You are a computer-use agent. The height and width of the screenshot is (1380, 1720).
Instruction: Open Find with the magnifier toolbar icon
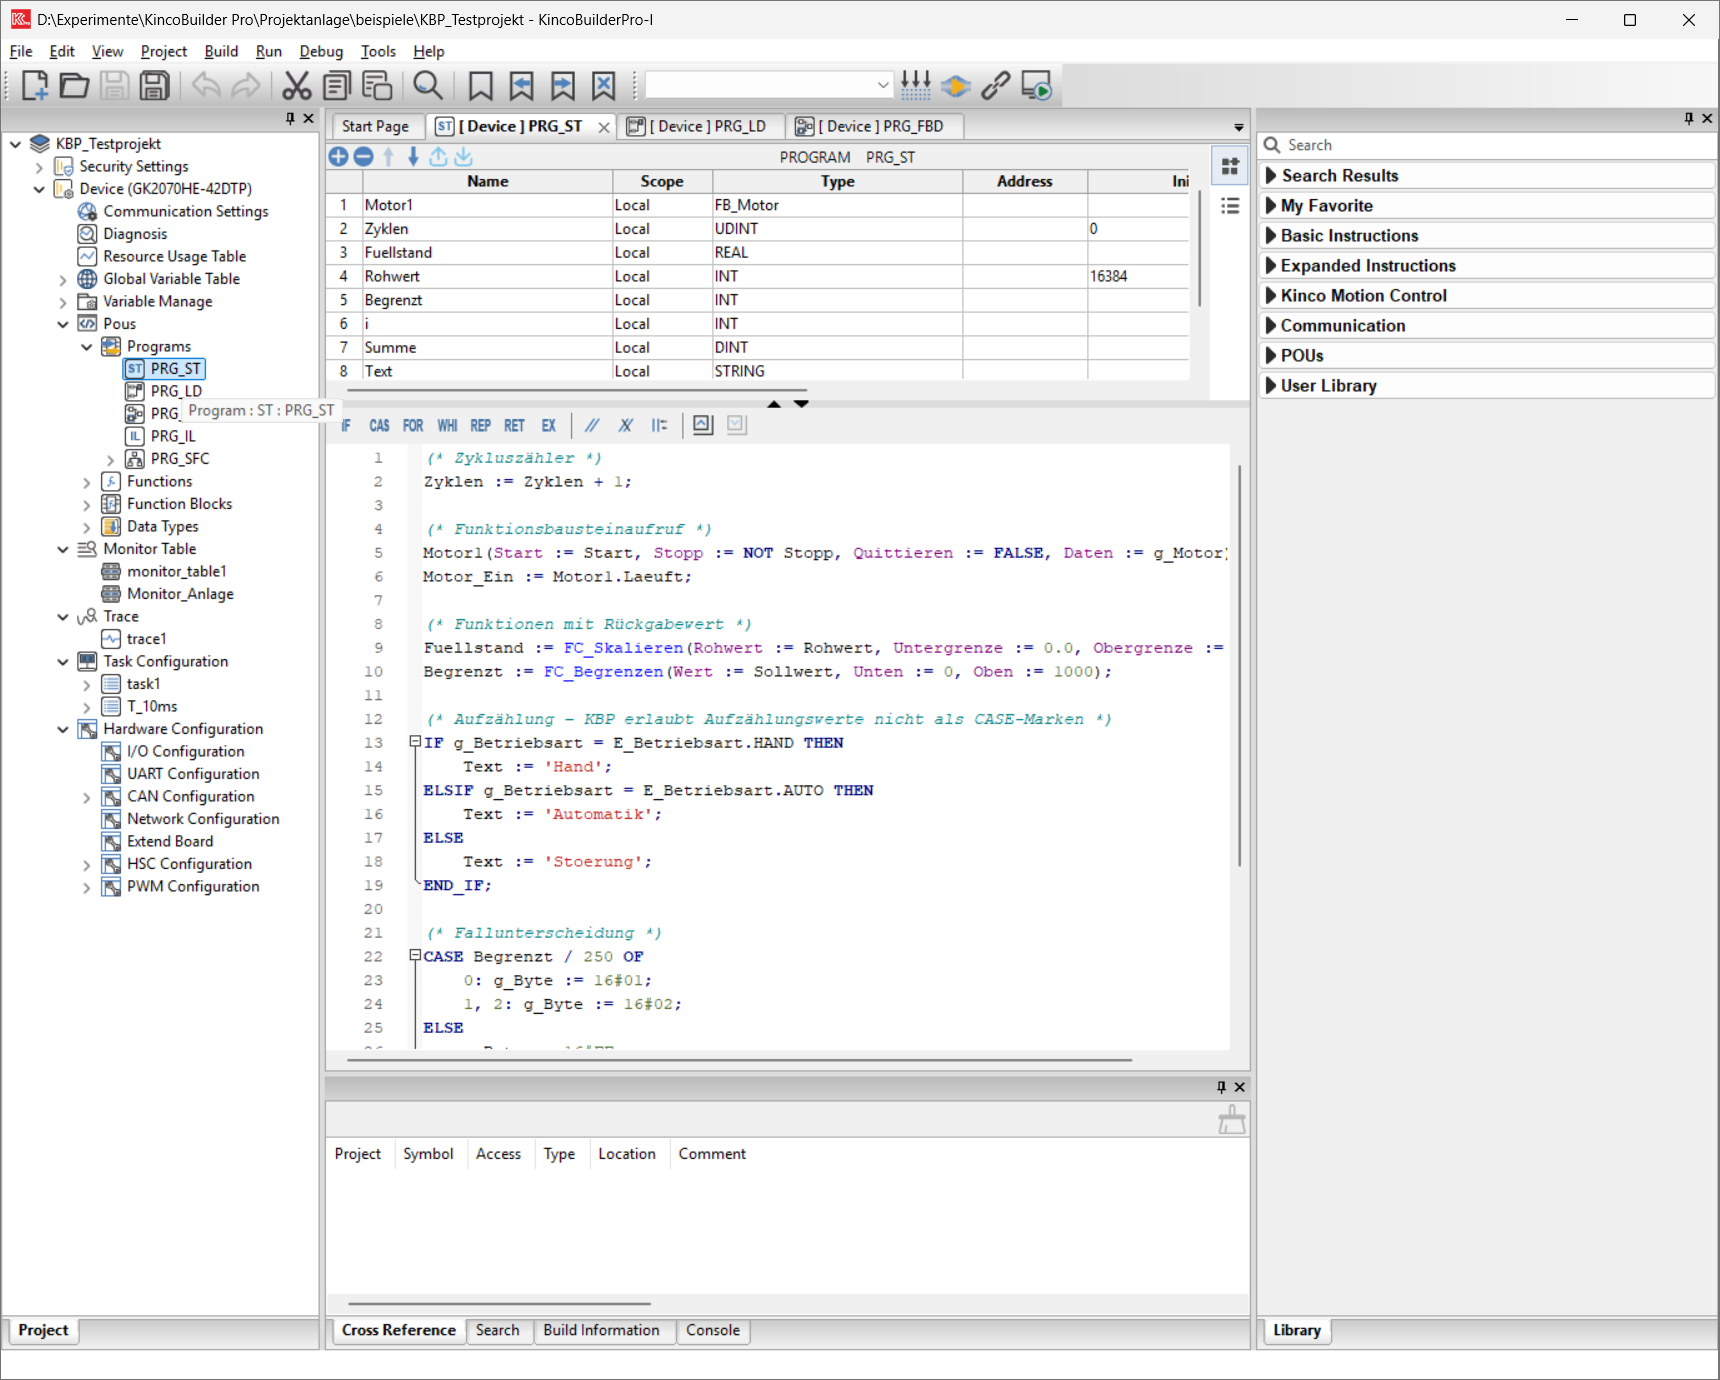click(428, 86)
